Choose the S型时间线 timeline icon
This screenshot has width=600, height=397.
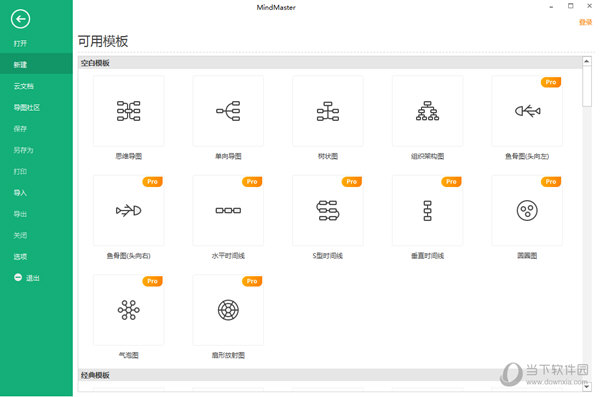(x=328, y=210)
